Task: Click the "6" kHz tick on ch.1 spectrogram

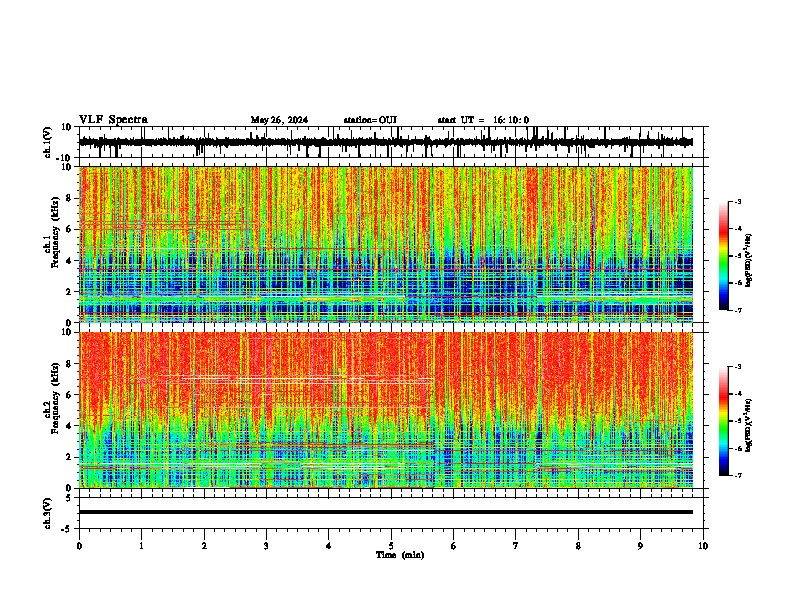Action: [69, 229]
